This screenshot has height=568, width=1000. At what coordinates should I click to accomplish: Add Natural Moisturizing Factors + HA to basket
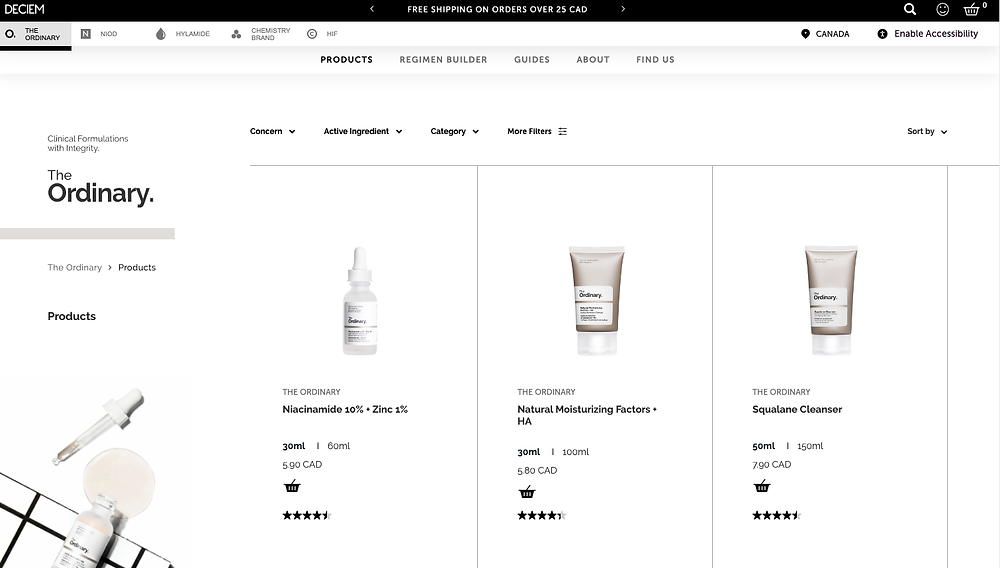[527, 492]
